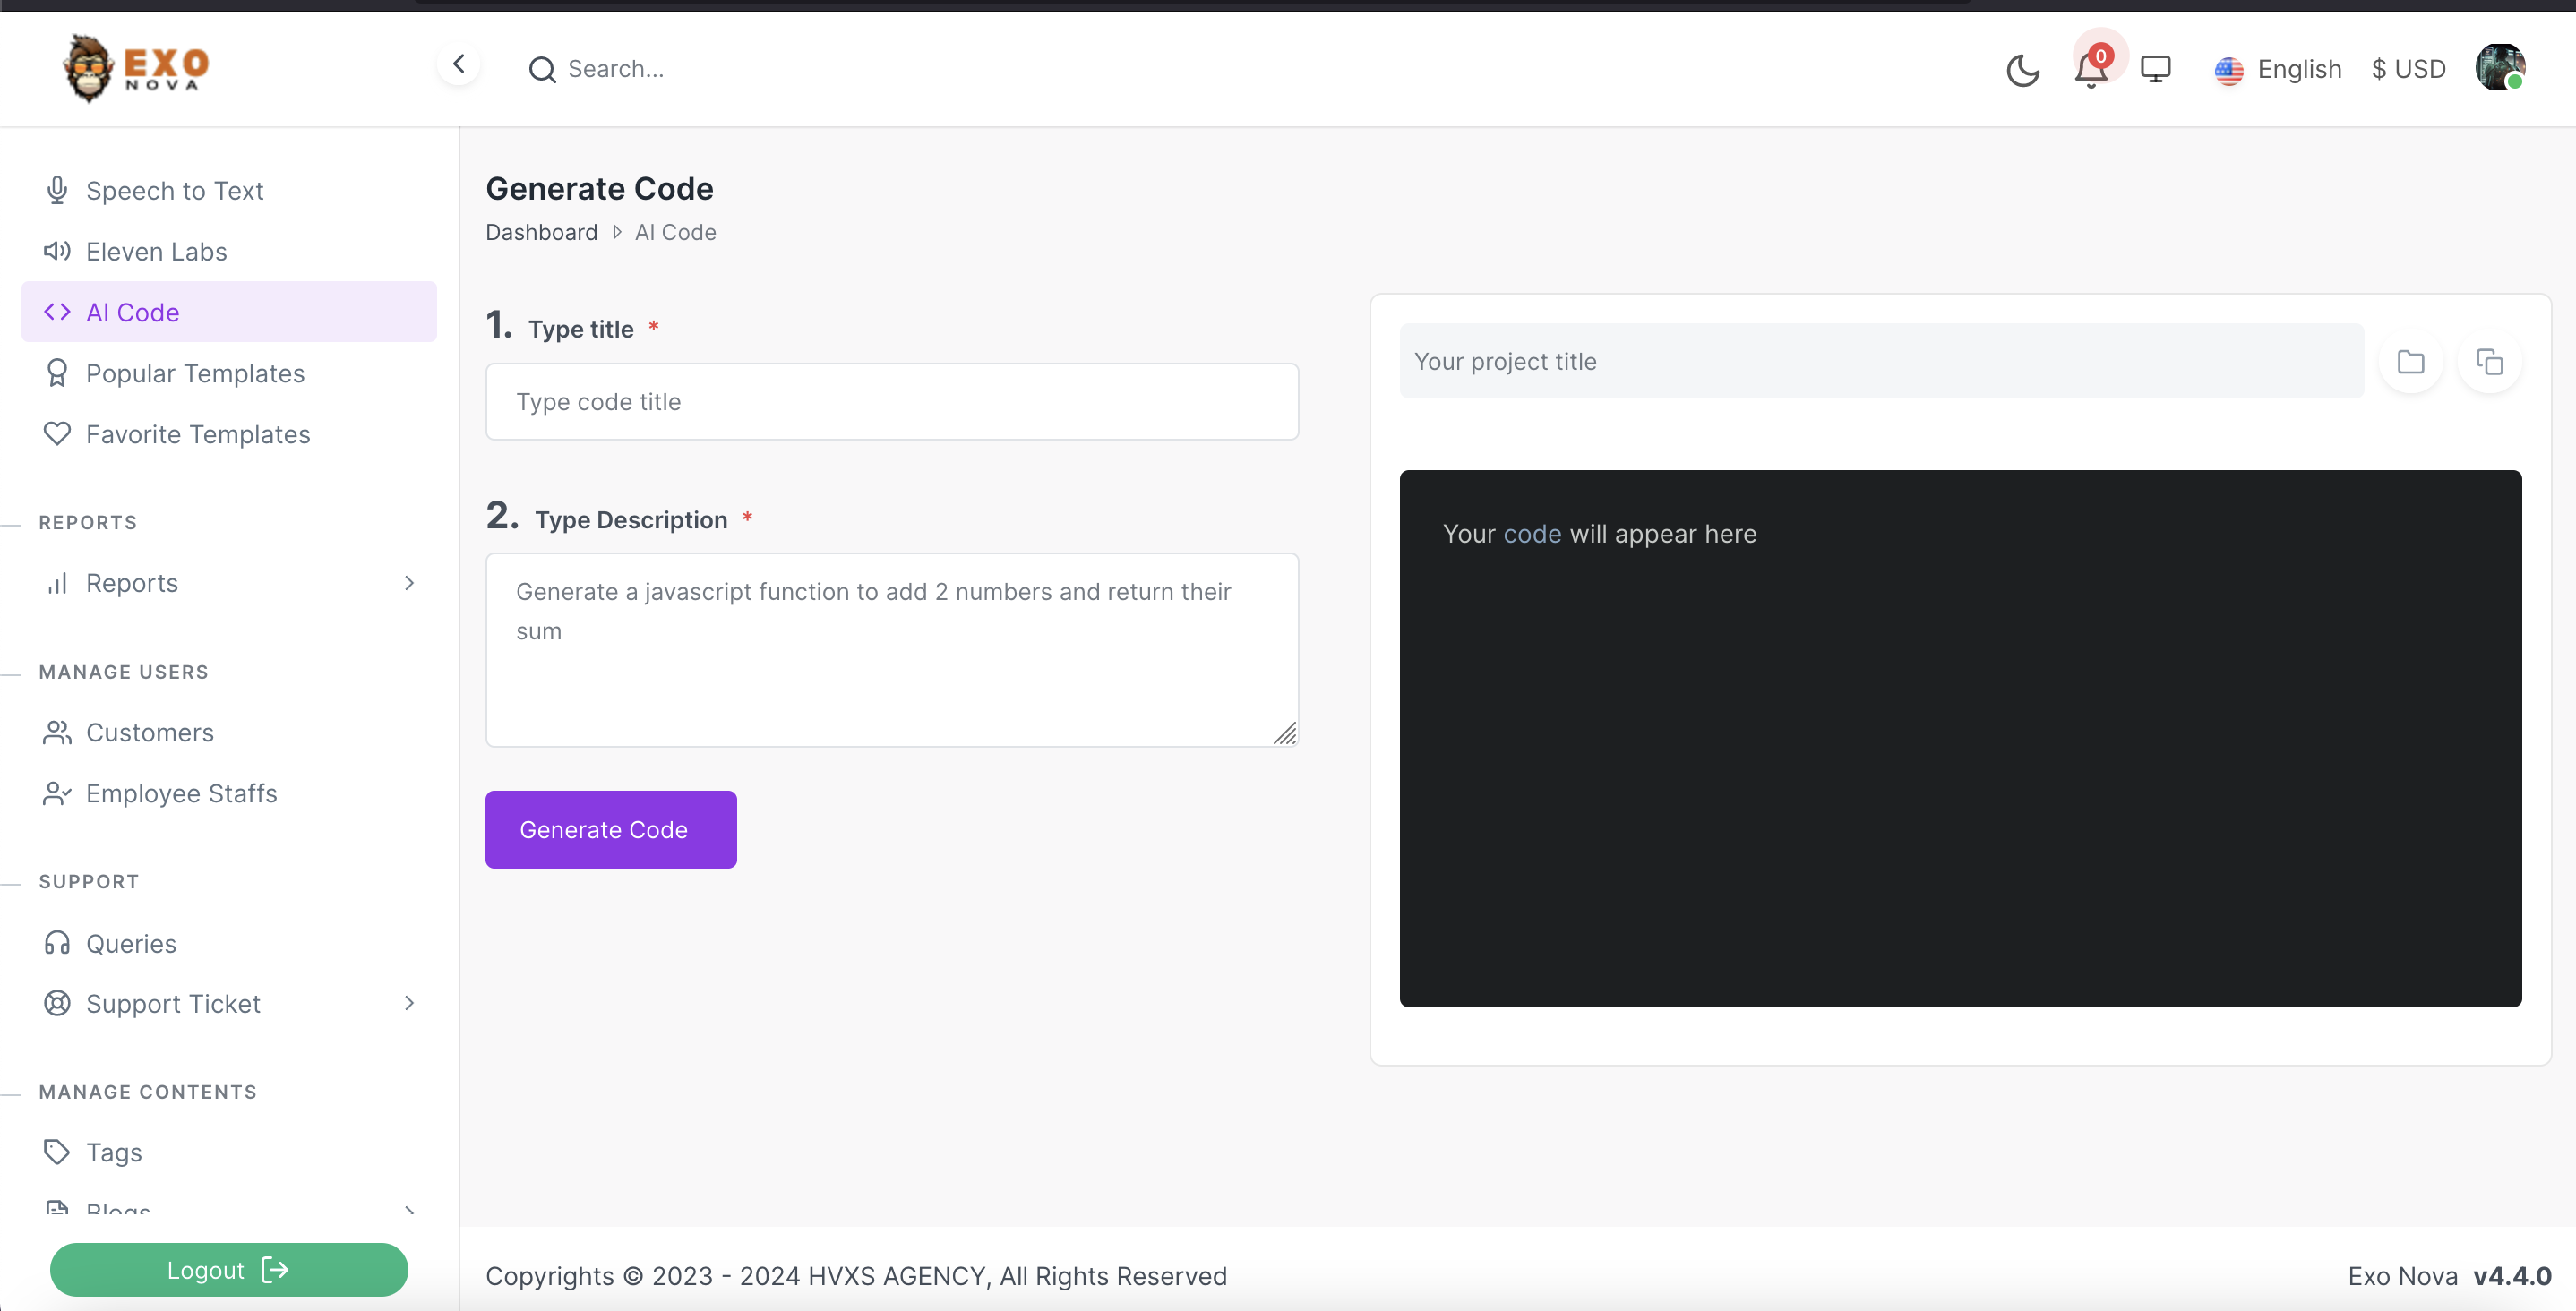Open the notifications bell
This screenshot has width=2576, height=1311.
(x=2090, y=70)
